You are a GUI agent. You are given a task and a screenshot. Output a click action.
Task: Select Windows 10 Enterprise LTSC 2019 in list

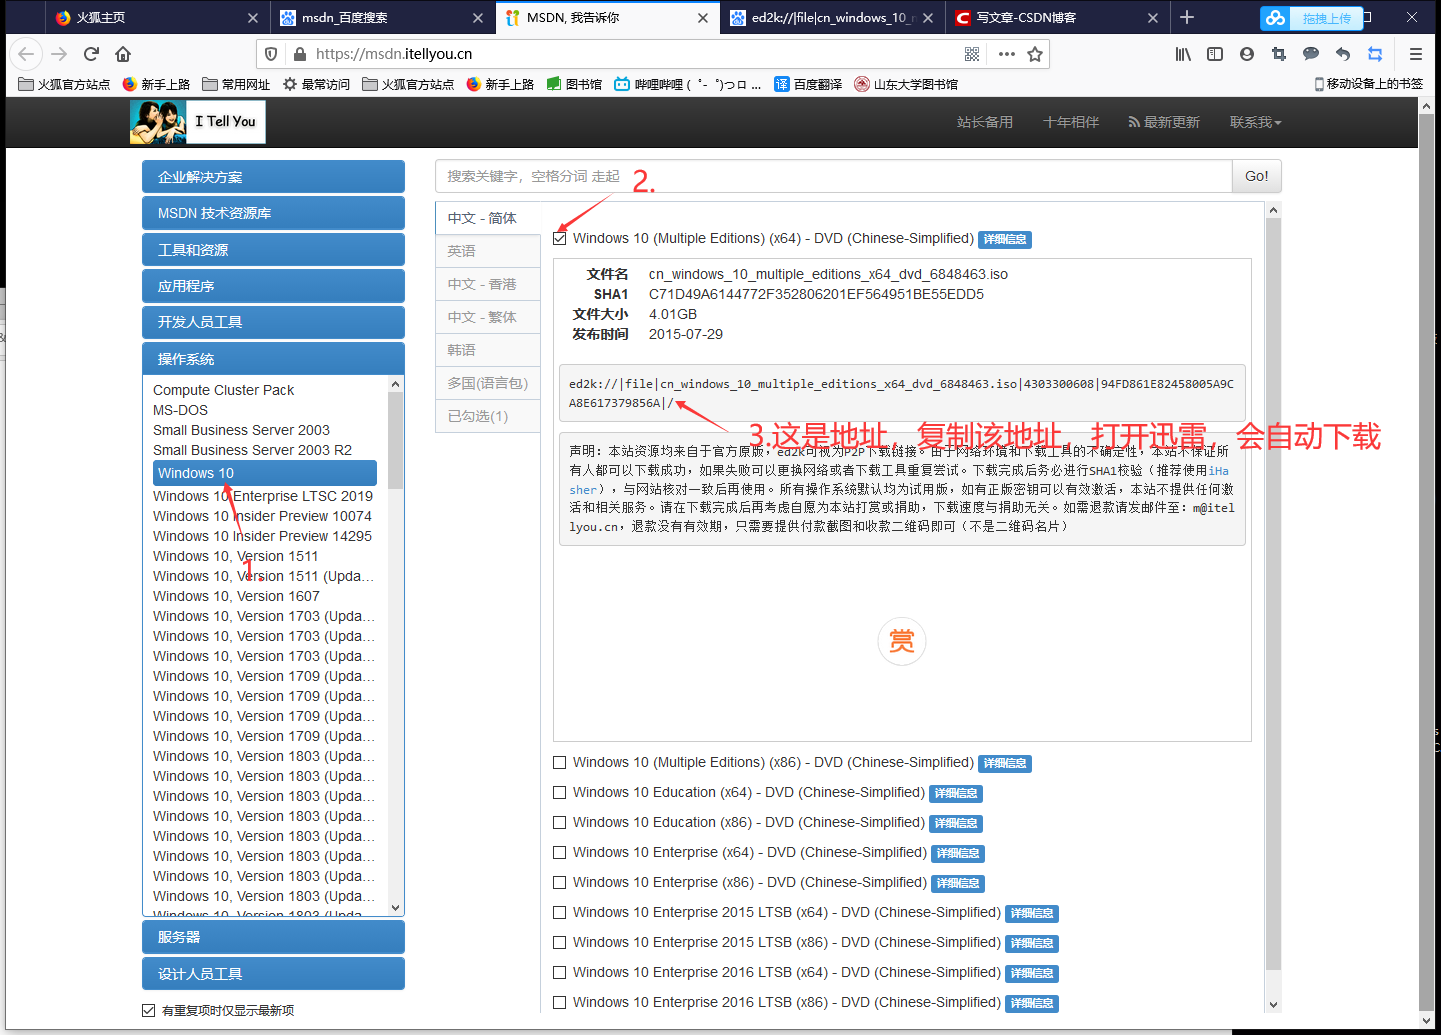click(x=263, y=496)
